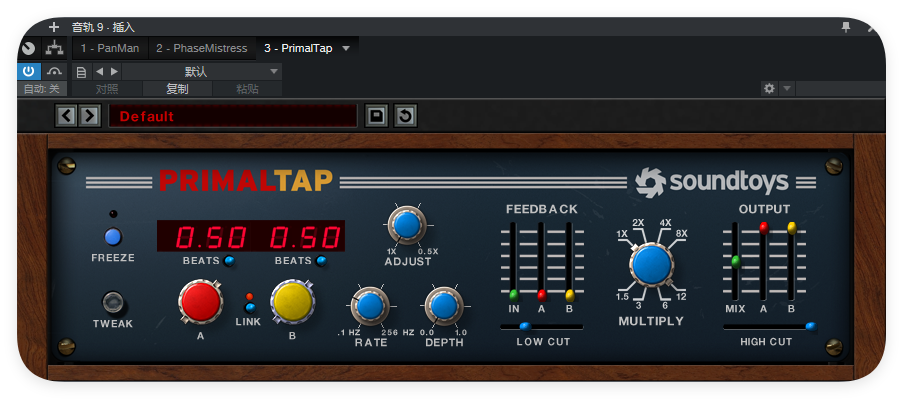The image size is (903, 399).
Task: Toggle BEATS mode for delay A
Action: tap(229, 261)
